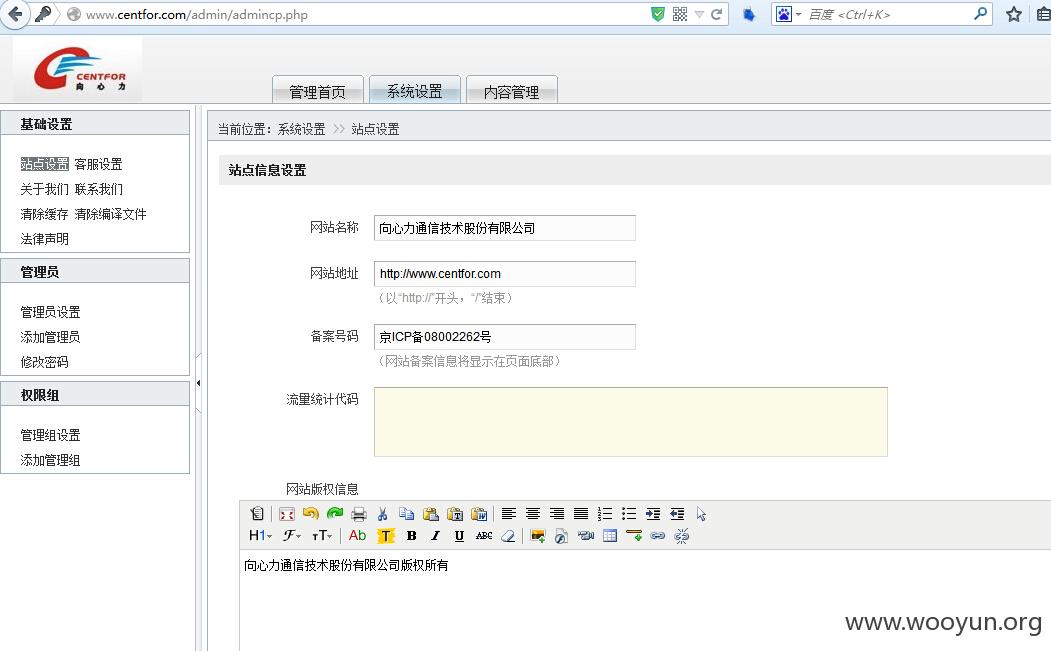This screenshot has height=651, width=1051.
Task: Open 管理首页 tab
Action: pyautogui.click(x=318, y=91)
